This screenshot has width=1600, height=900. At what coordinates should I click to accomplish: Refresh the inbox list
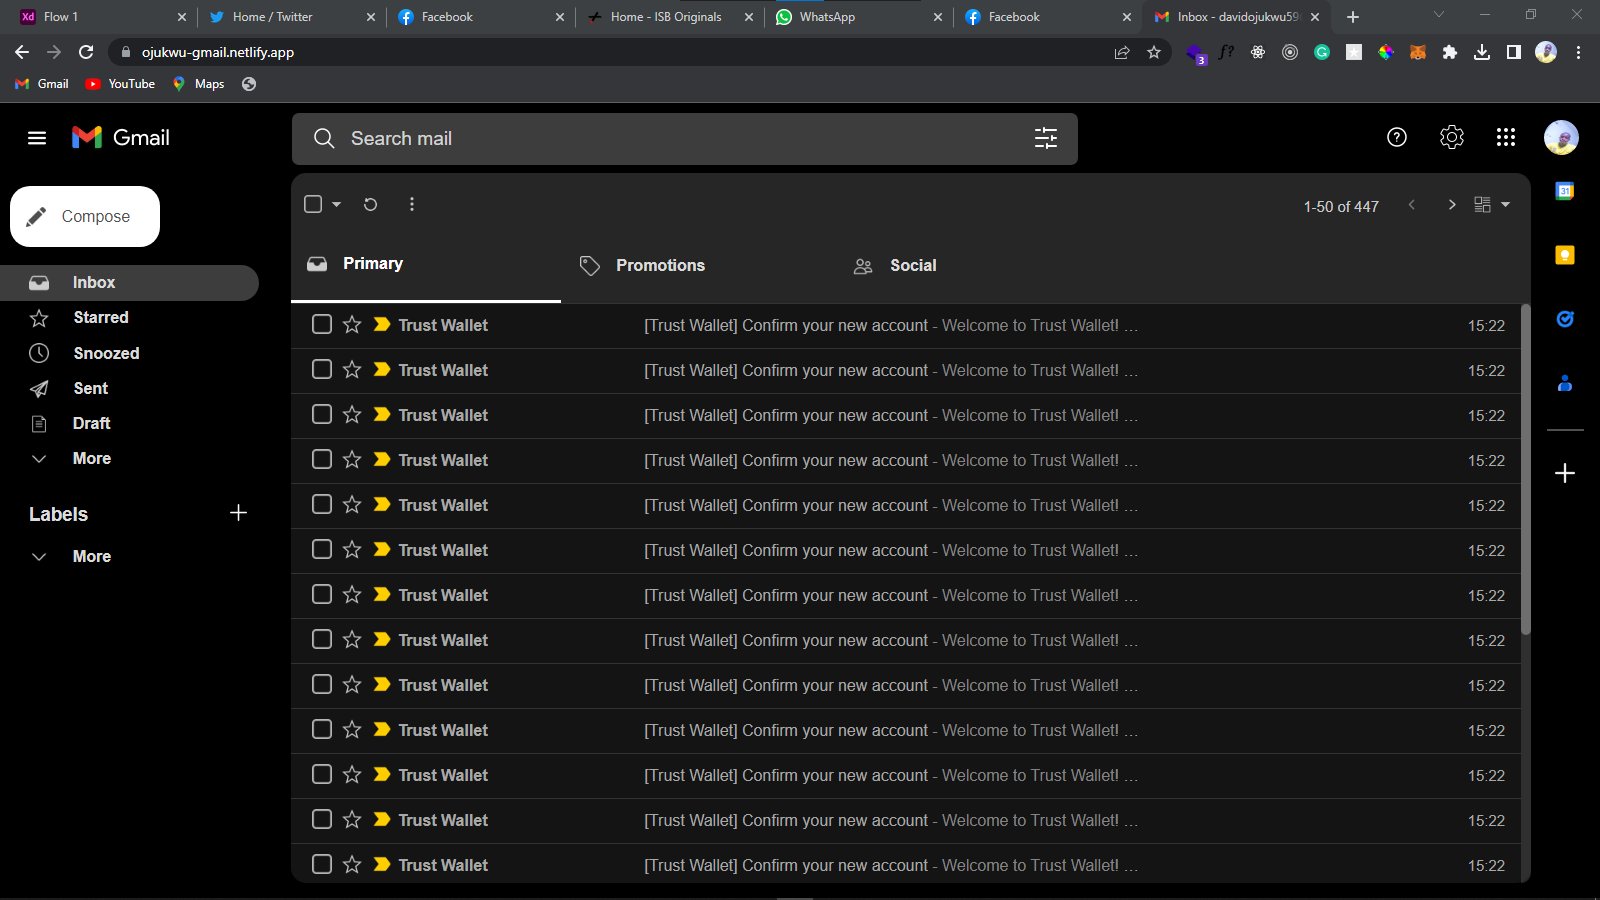click(370, 204)
